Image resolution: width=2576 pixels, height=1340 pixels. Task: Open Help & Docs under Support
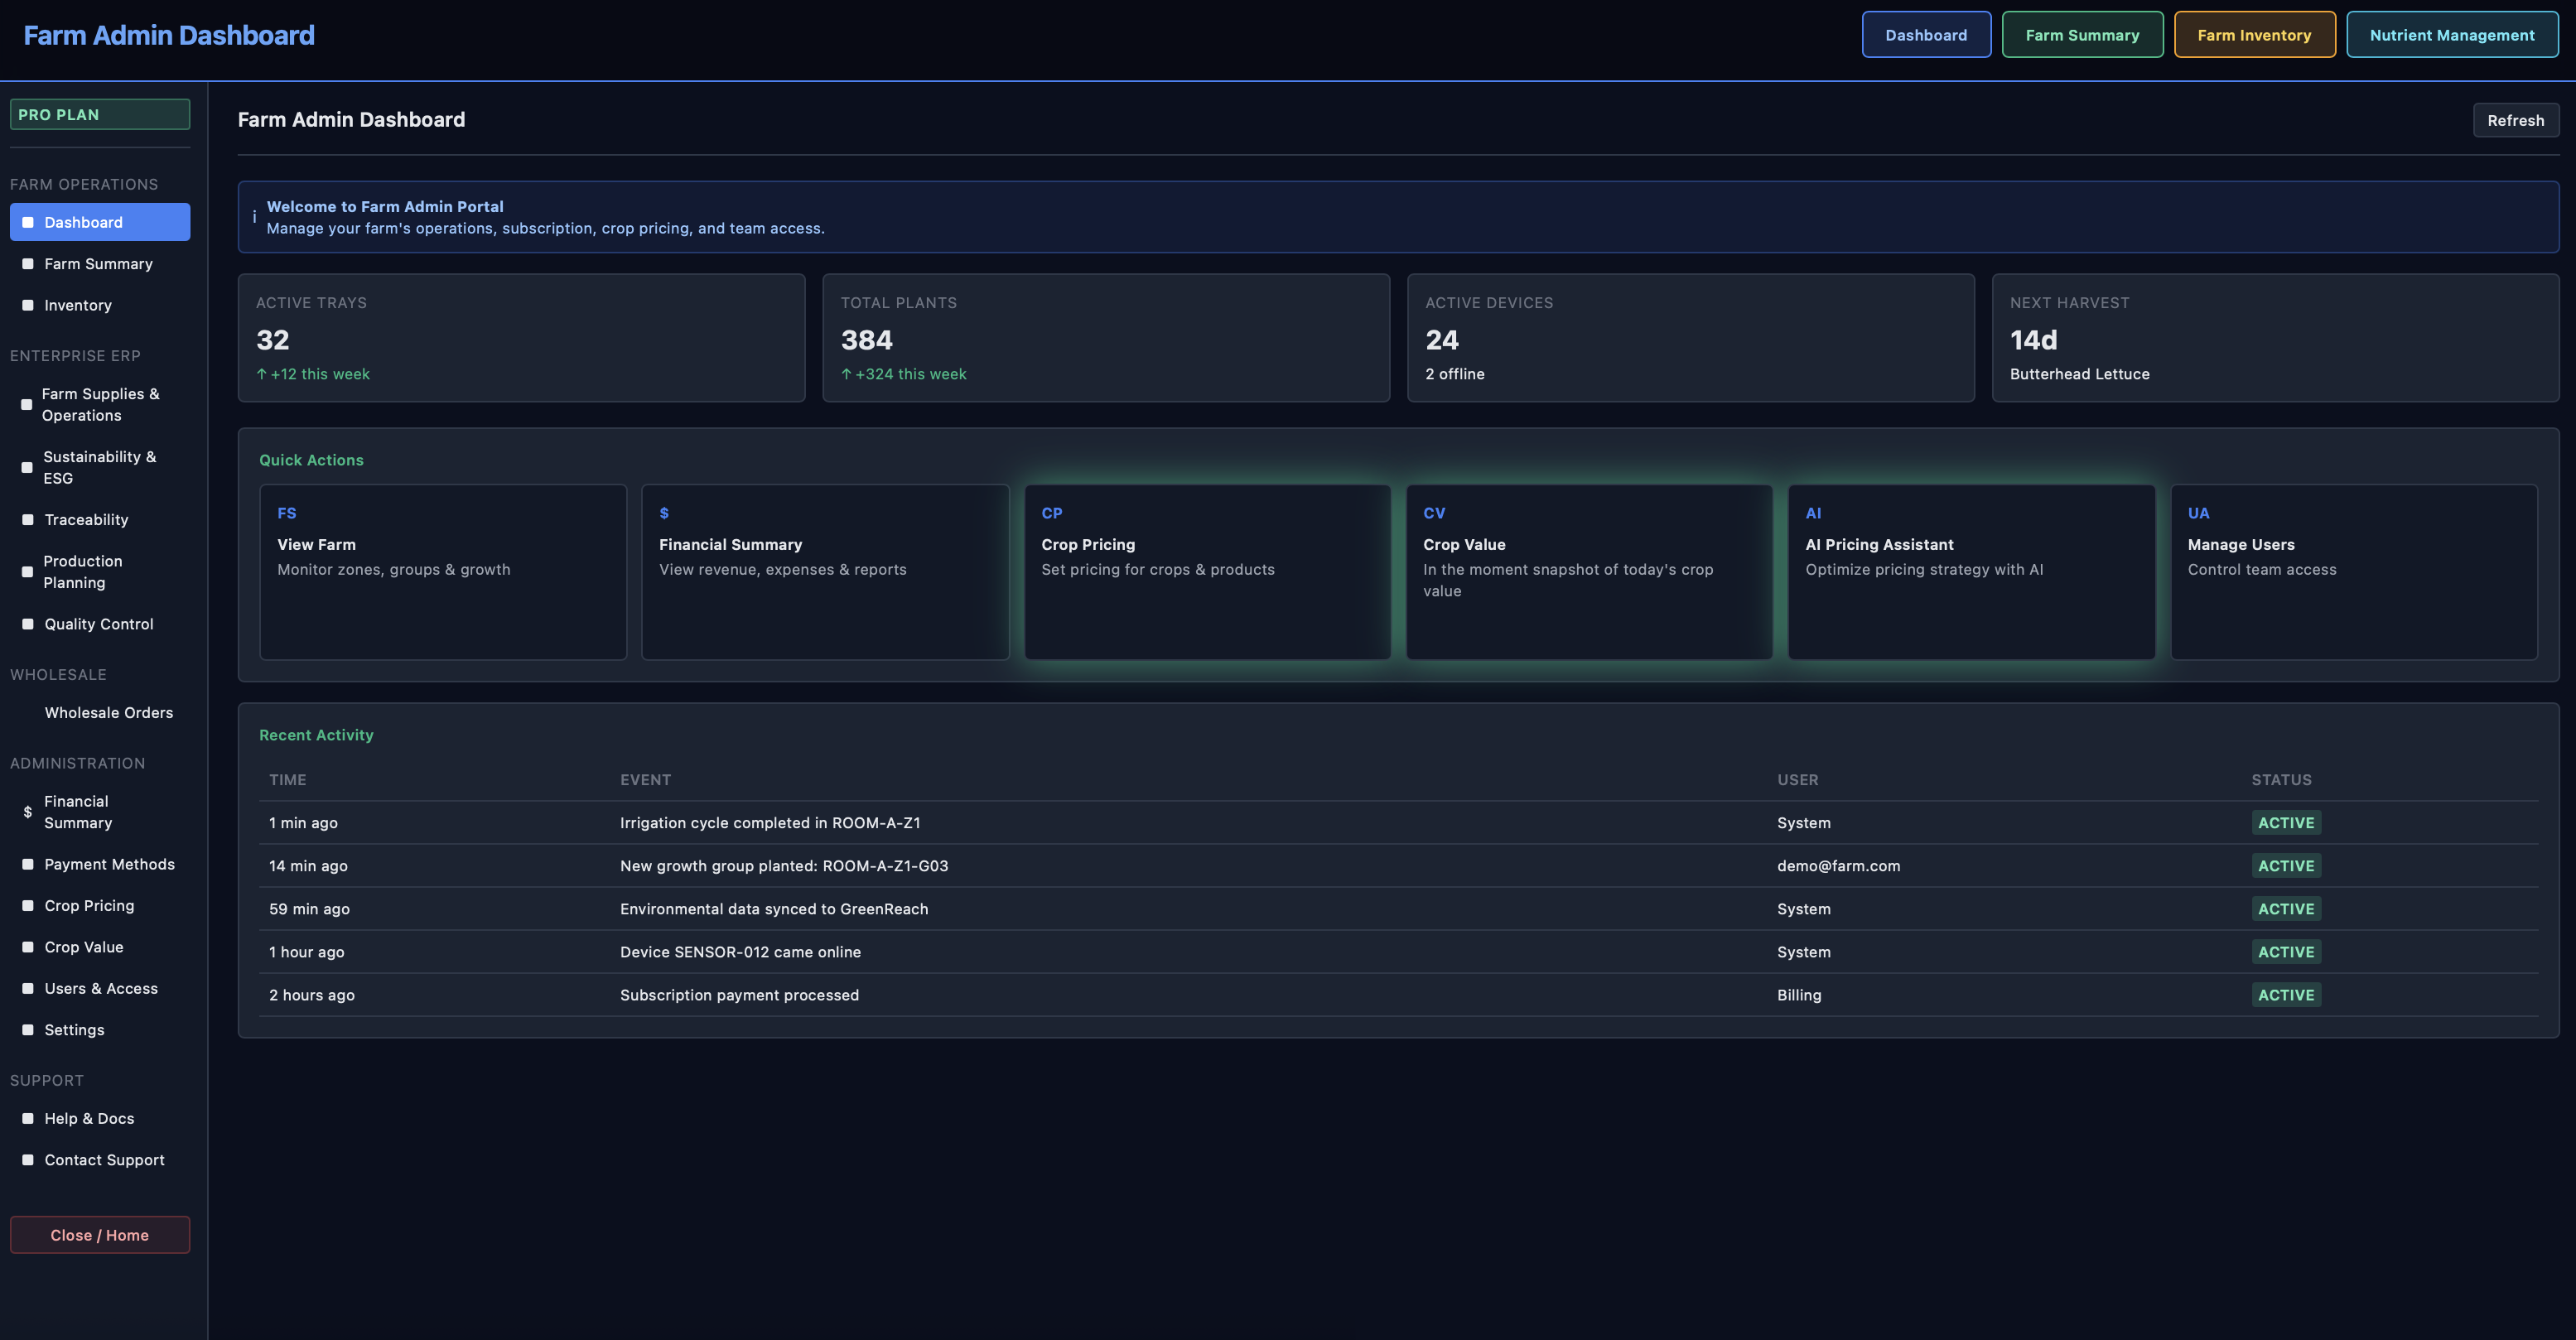(88, 1118)
